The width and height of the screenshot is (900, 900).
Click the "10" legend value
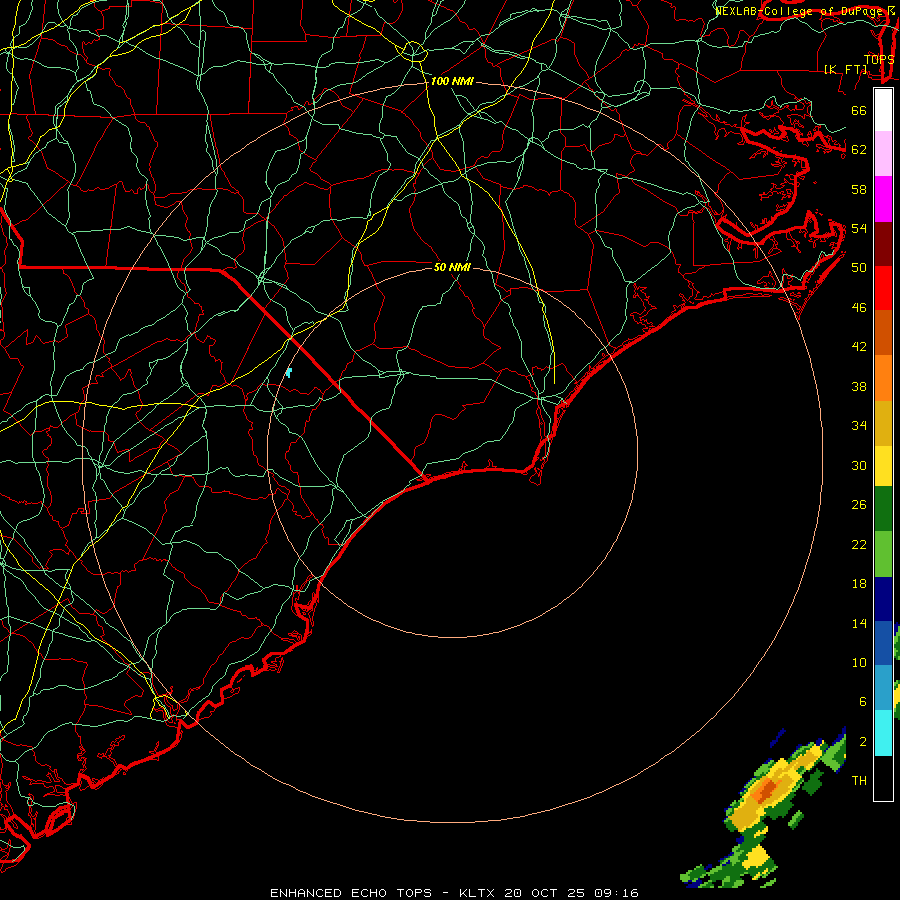click(x=859, y=663)
